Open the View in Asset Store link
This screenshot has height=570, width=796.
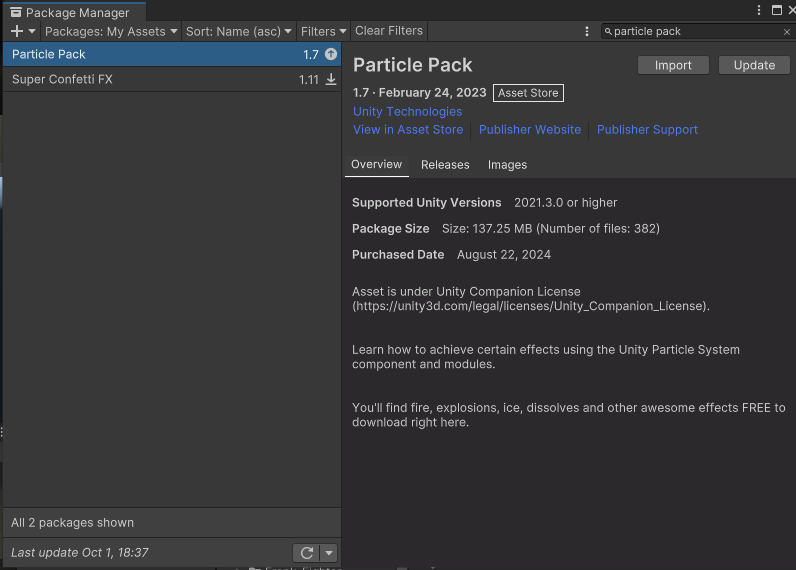click(408, 130)
